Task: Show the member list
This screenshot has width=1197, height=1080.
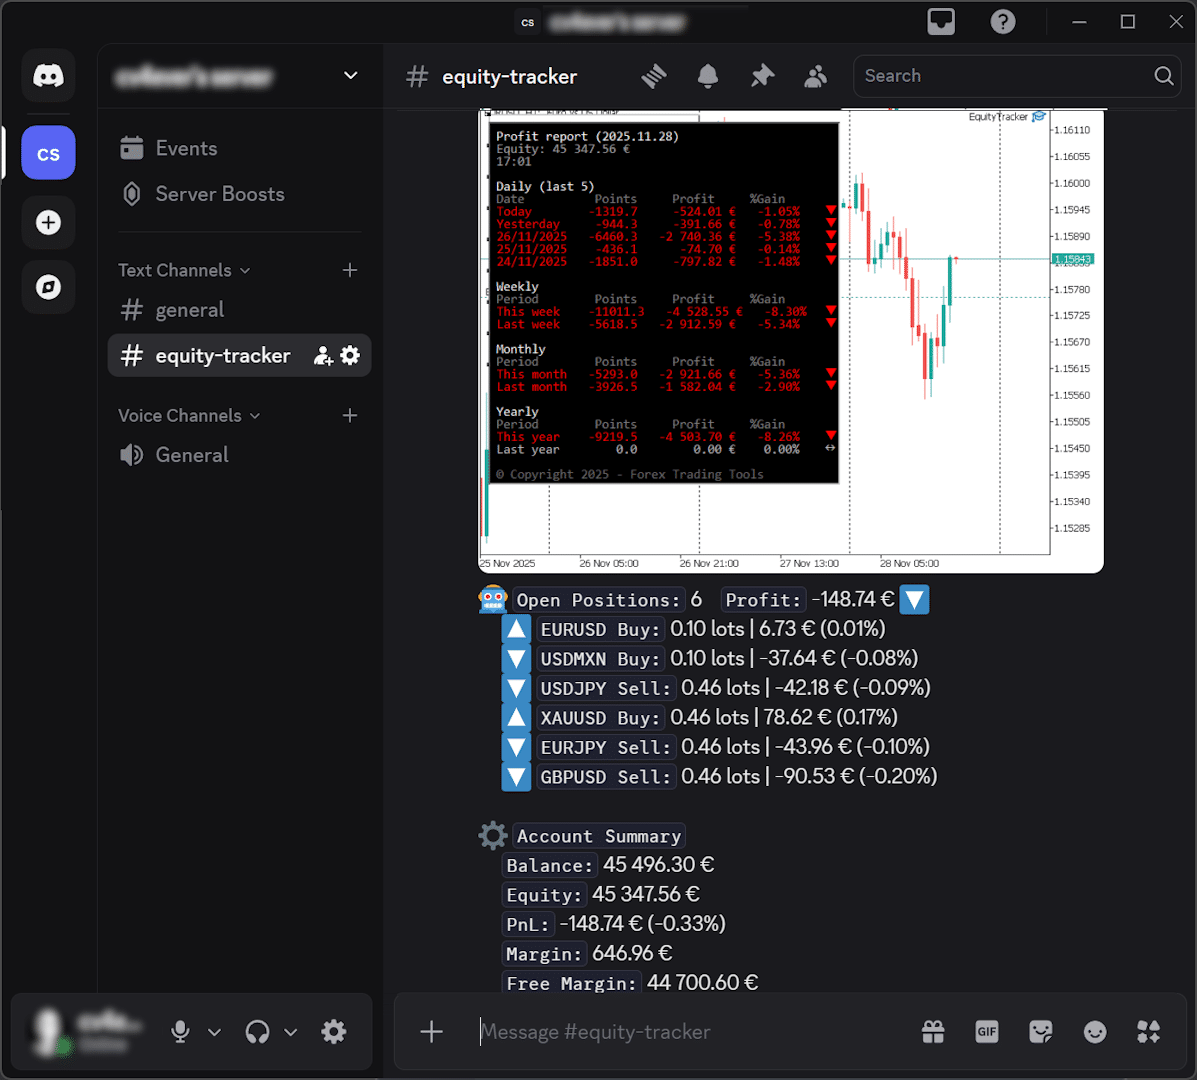Action: point(816,76)
